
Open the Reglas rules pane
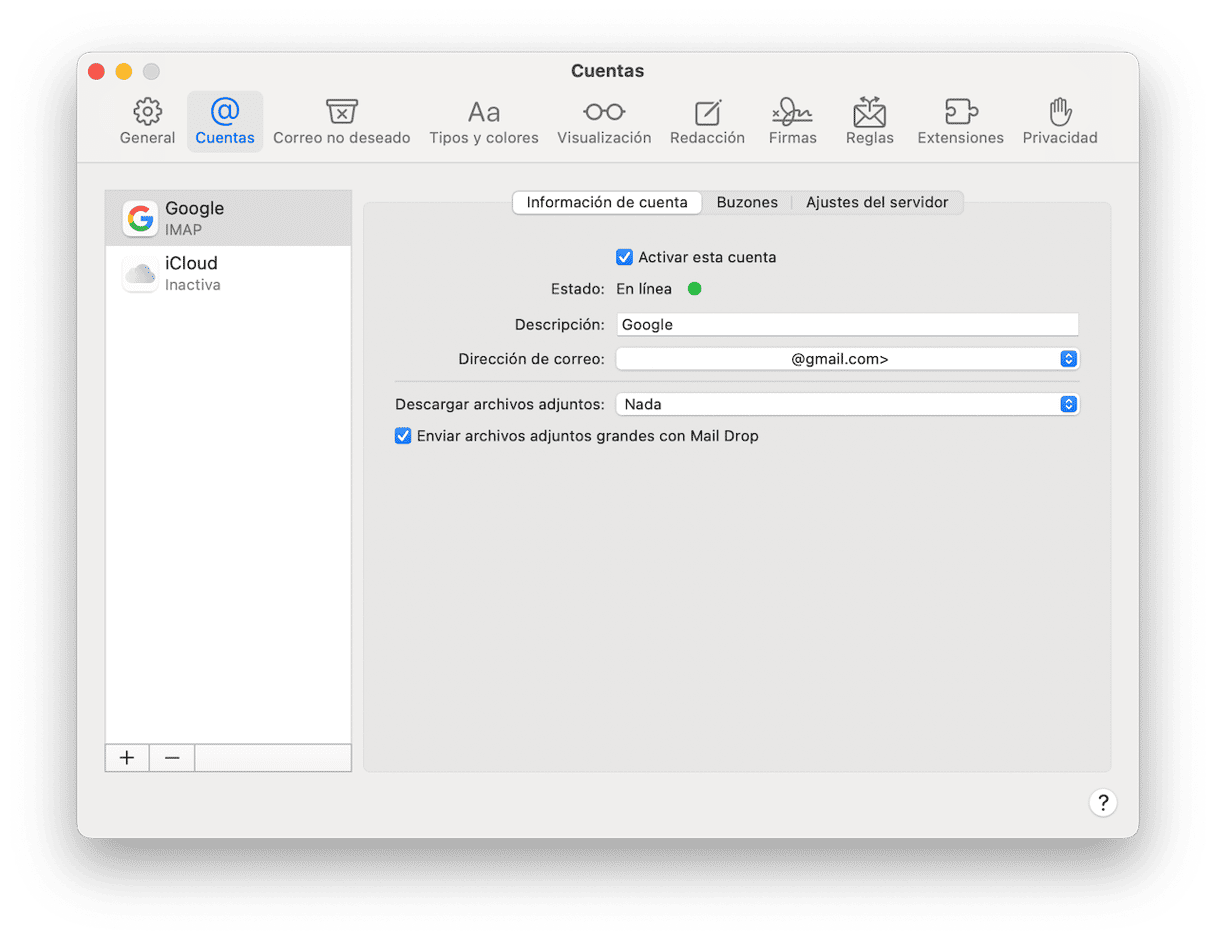click(x=869, y=122)
